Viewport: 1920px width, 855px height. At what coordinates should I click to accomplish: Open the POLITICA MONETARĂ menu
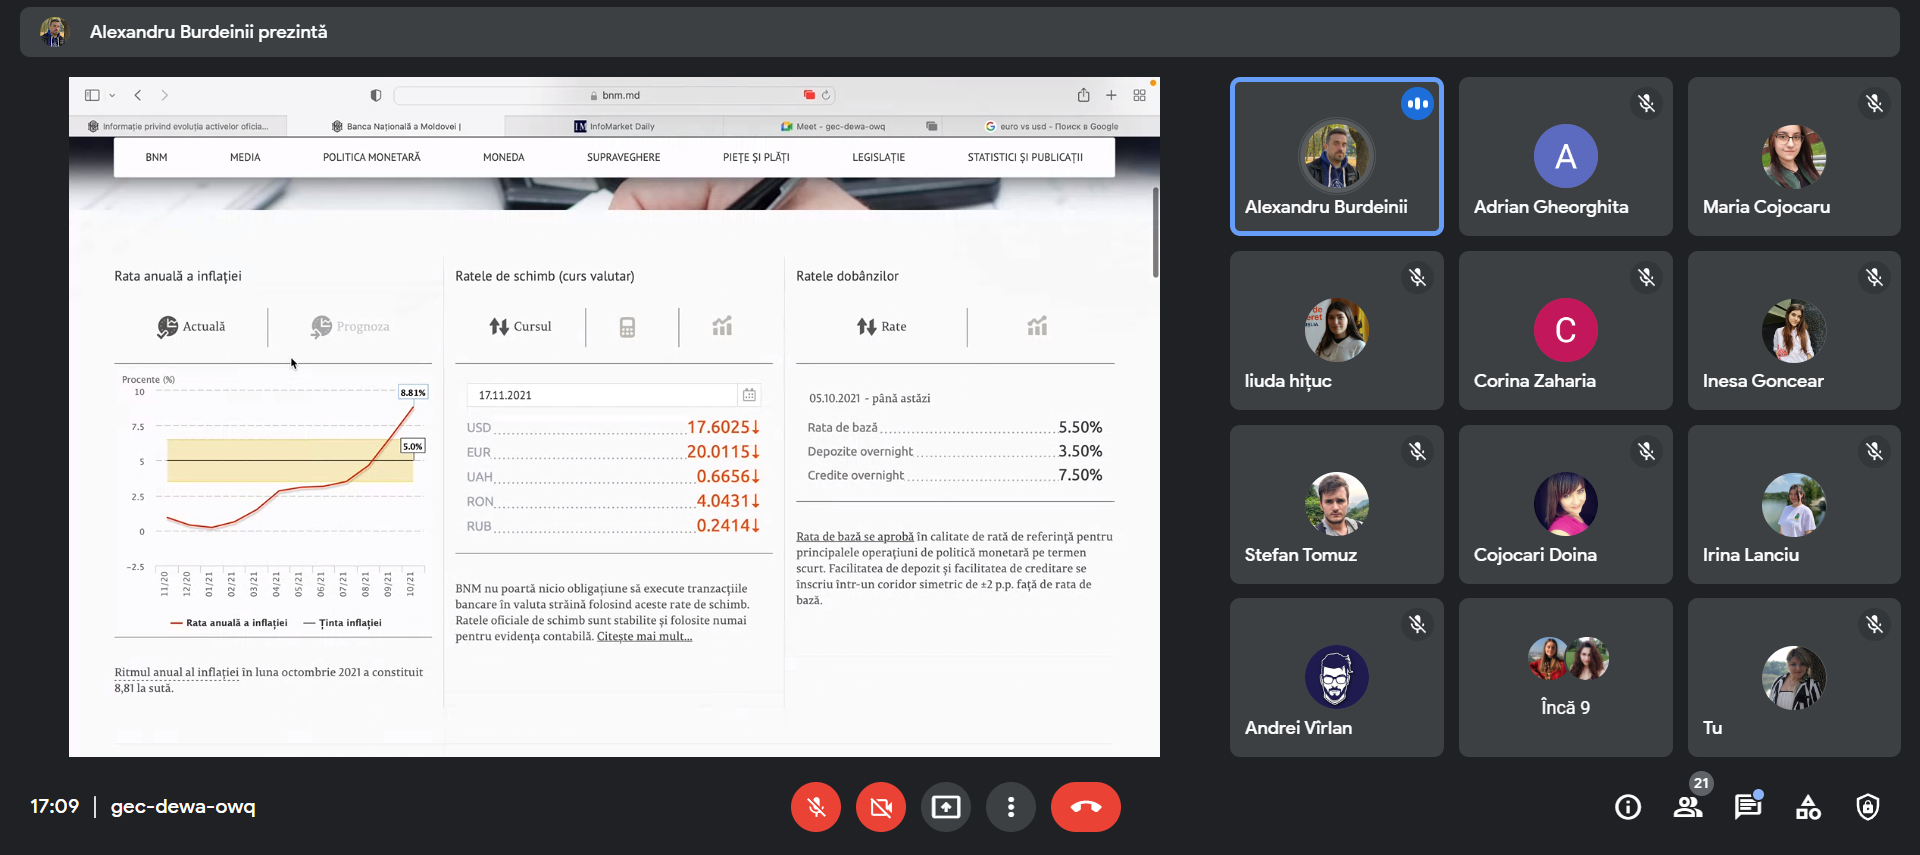tap(371, 158)
